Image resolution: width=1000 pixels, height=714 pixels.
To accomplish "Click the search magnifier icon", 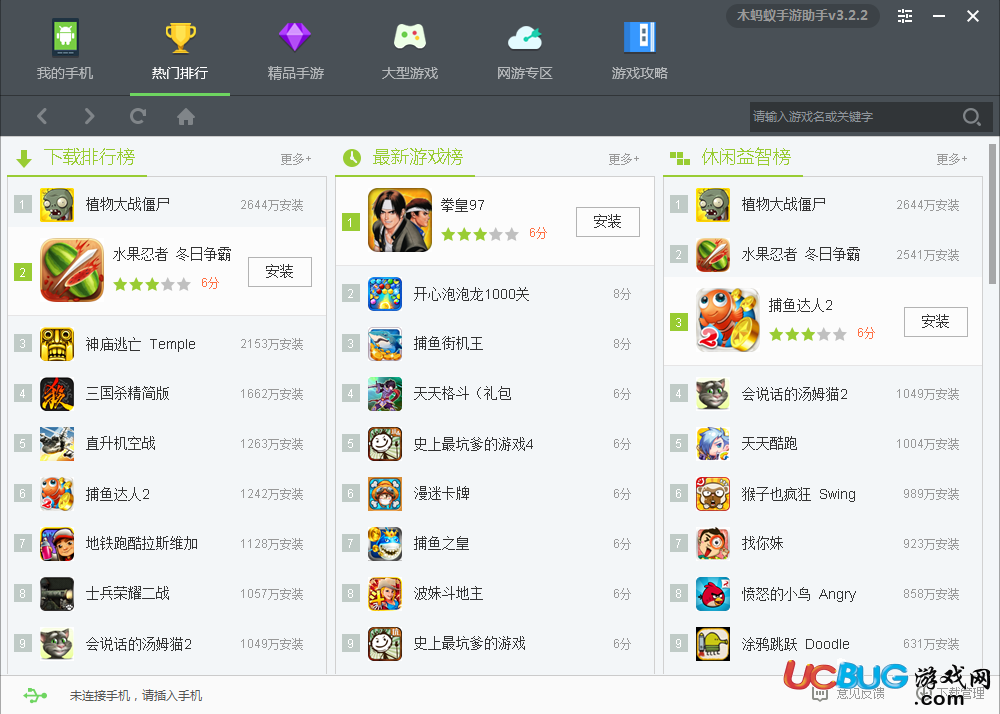I will pyautogui.click(x=971, y=117).
